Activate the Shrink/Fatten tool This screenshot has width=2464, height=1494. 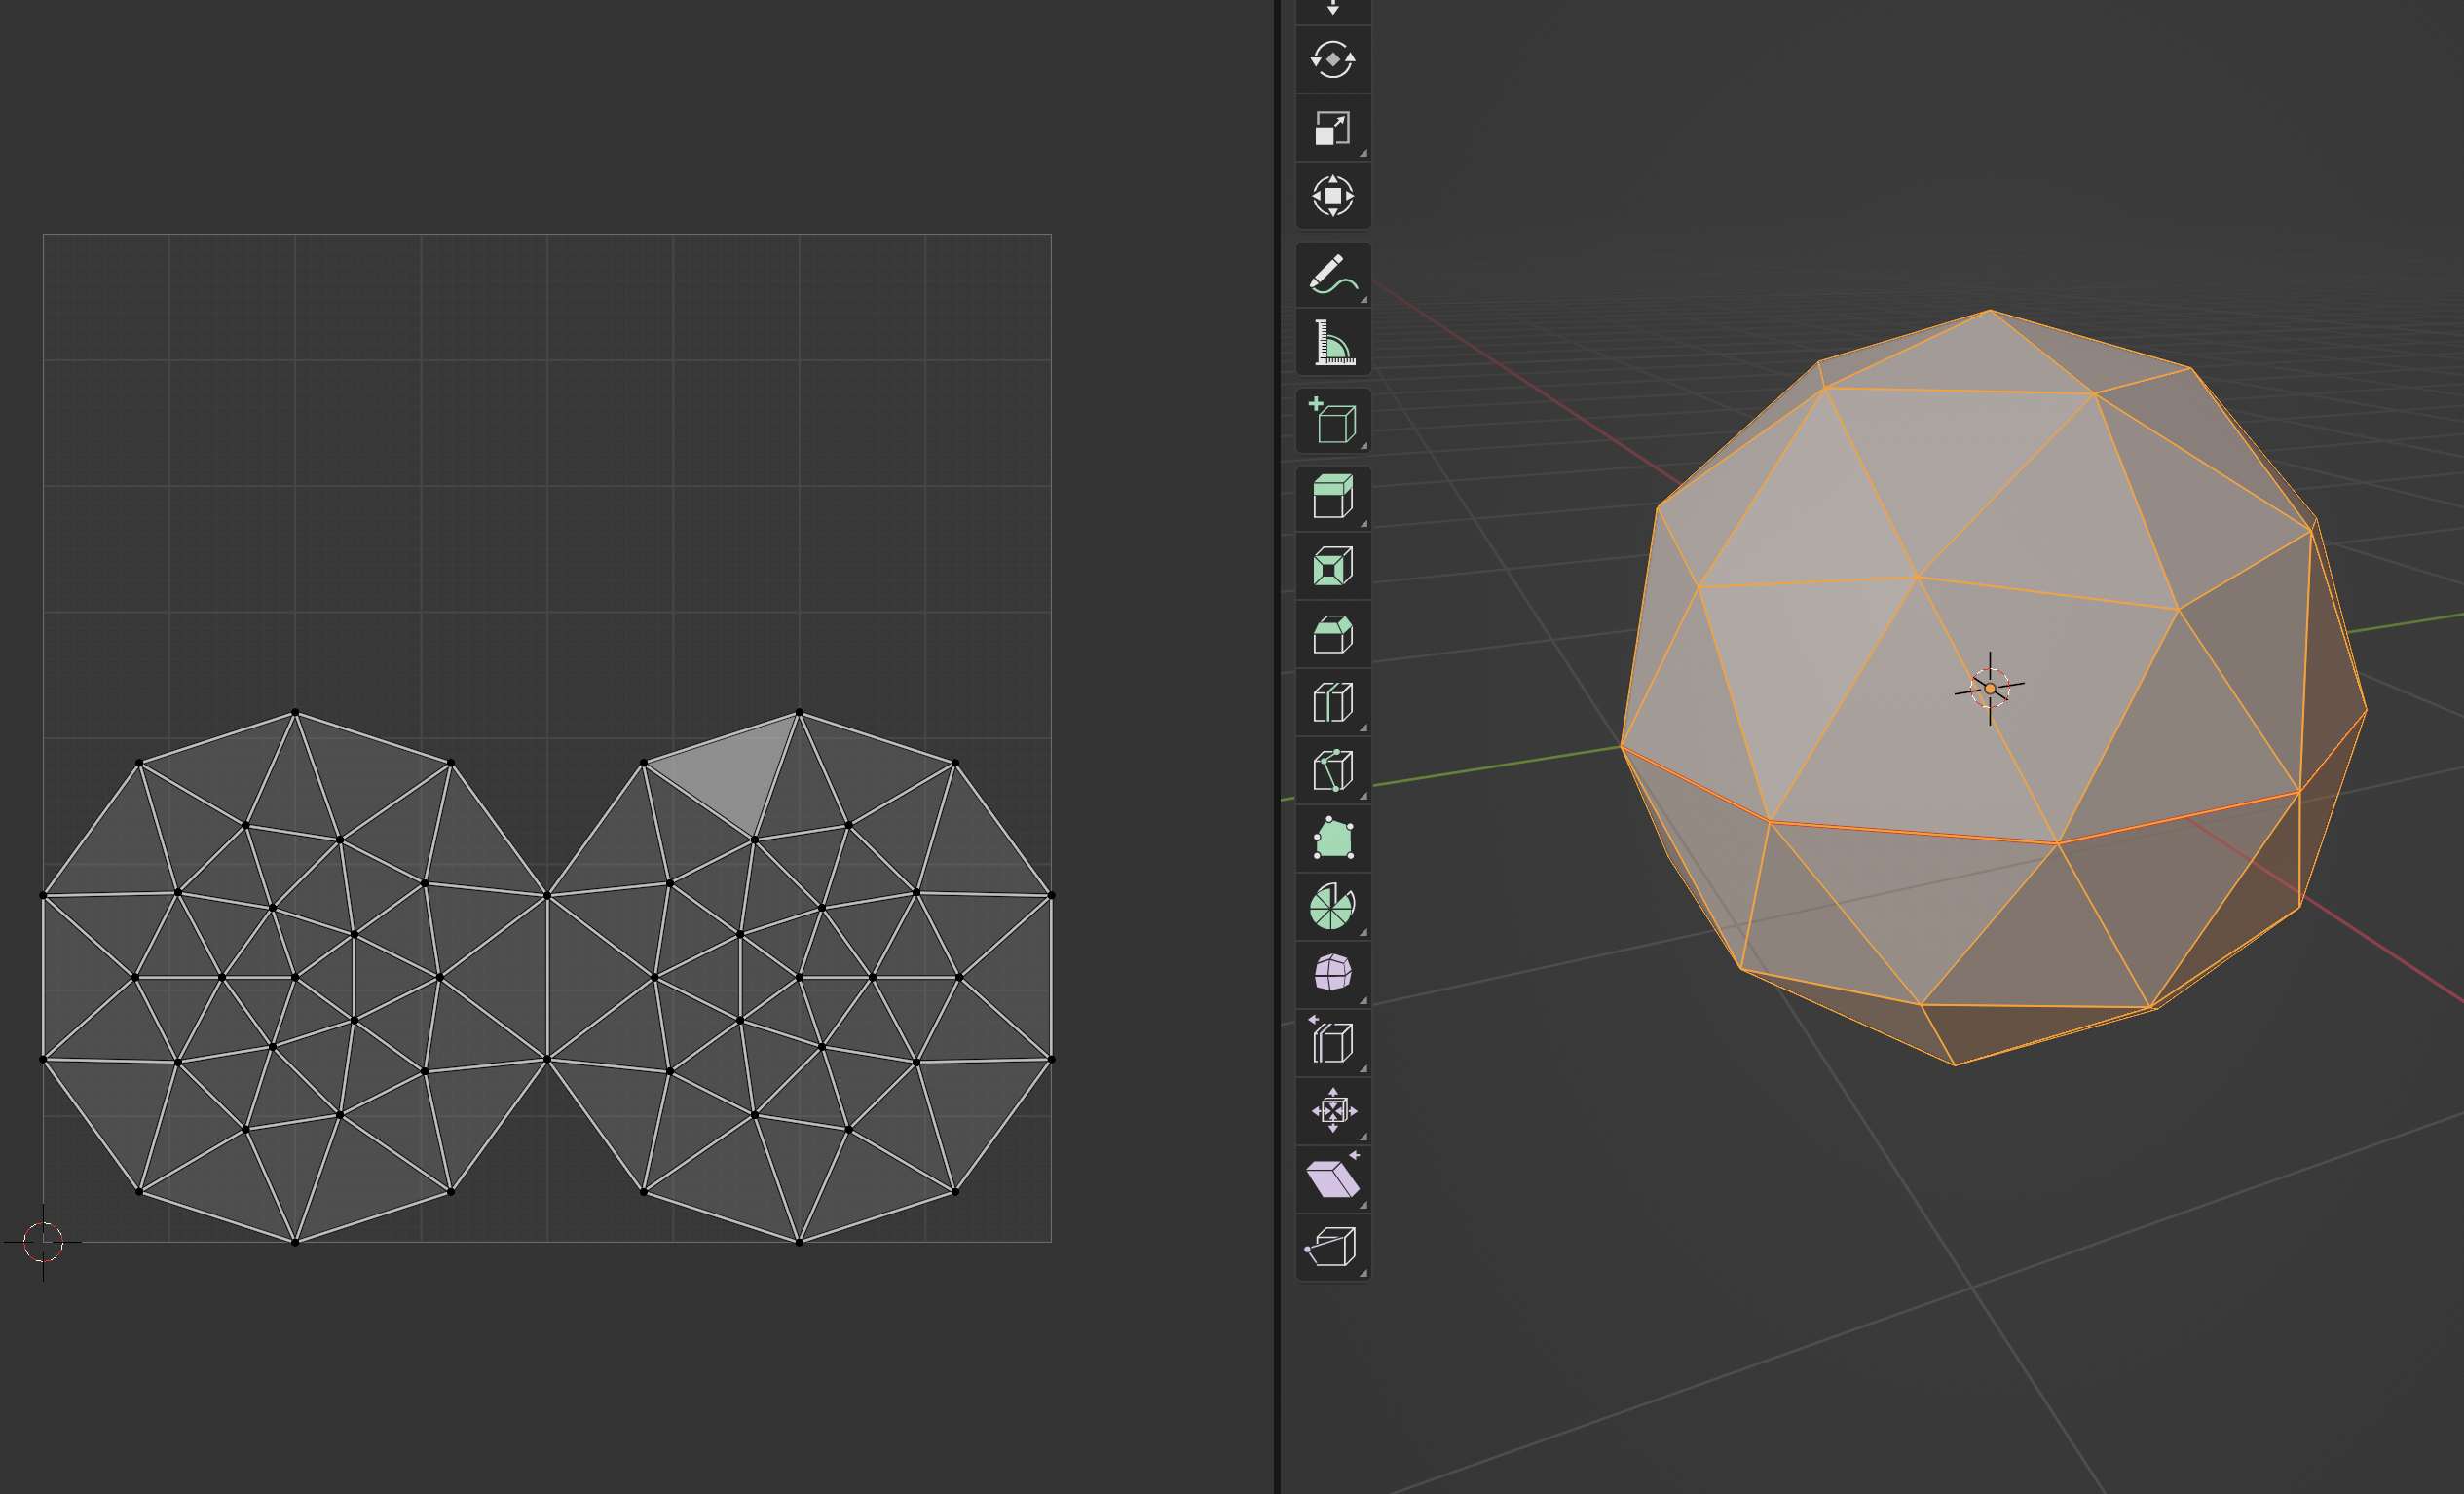(1332, 1110)
